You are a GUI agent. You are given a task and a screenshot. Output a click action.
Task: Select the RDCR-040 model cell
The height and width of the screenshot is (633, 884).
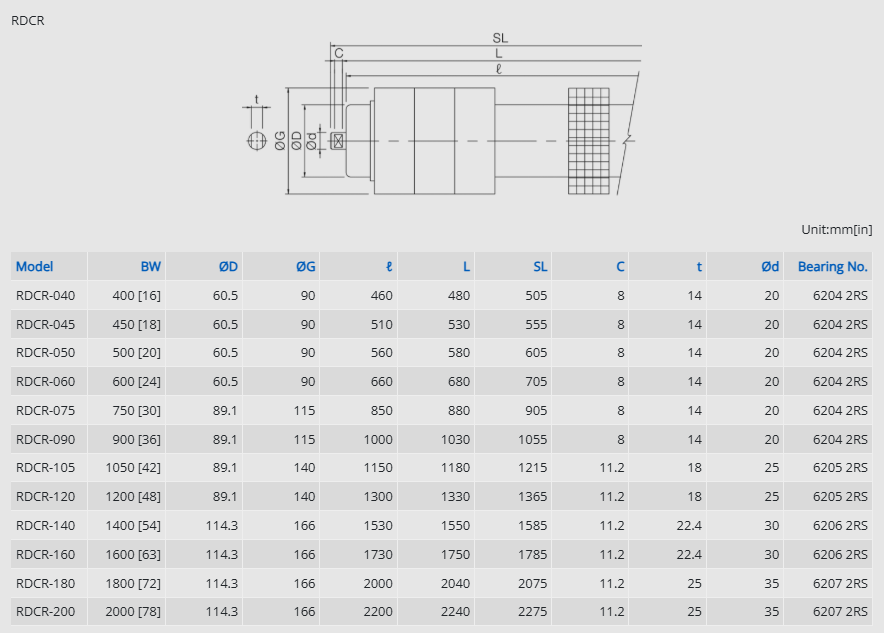pos(45,295)
